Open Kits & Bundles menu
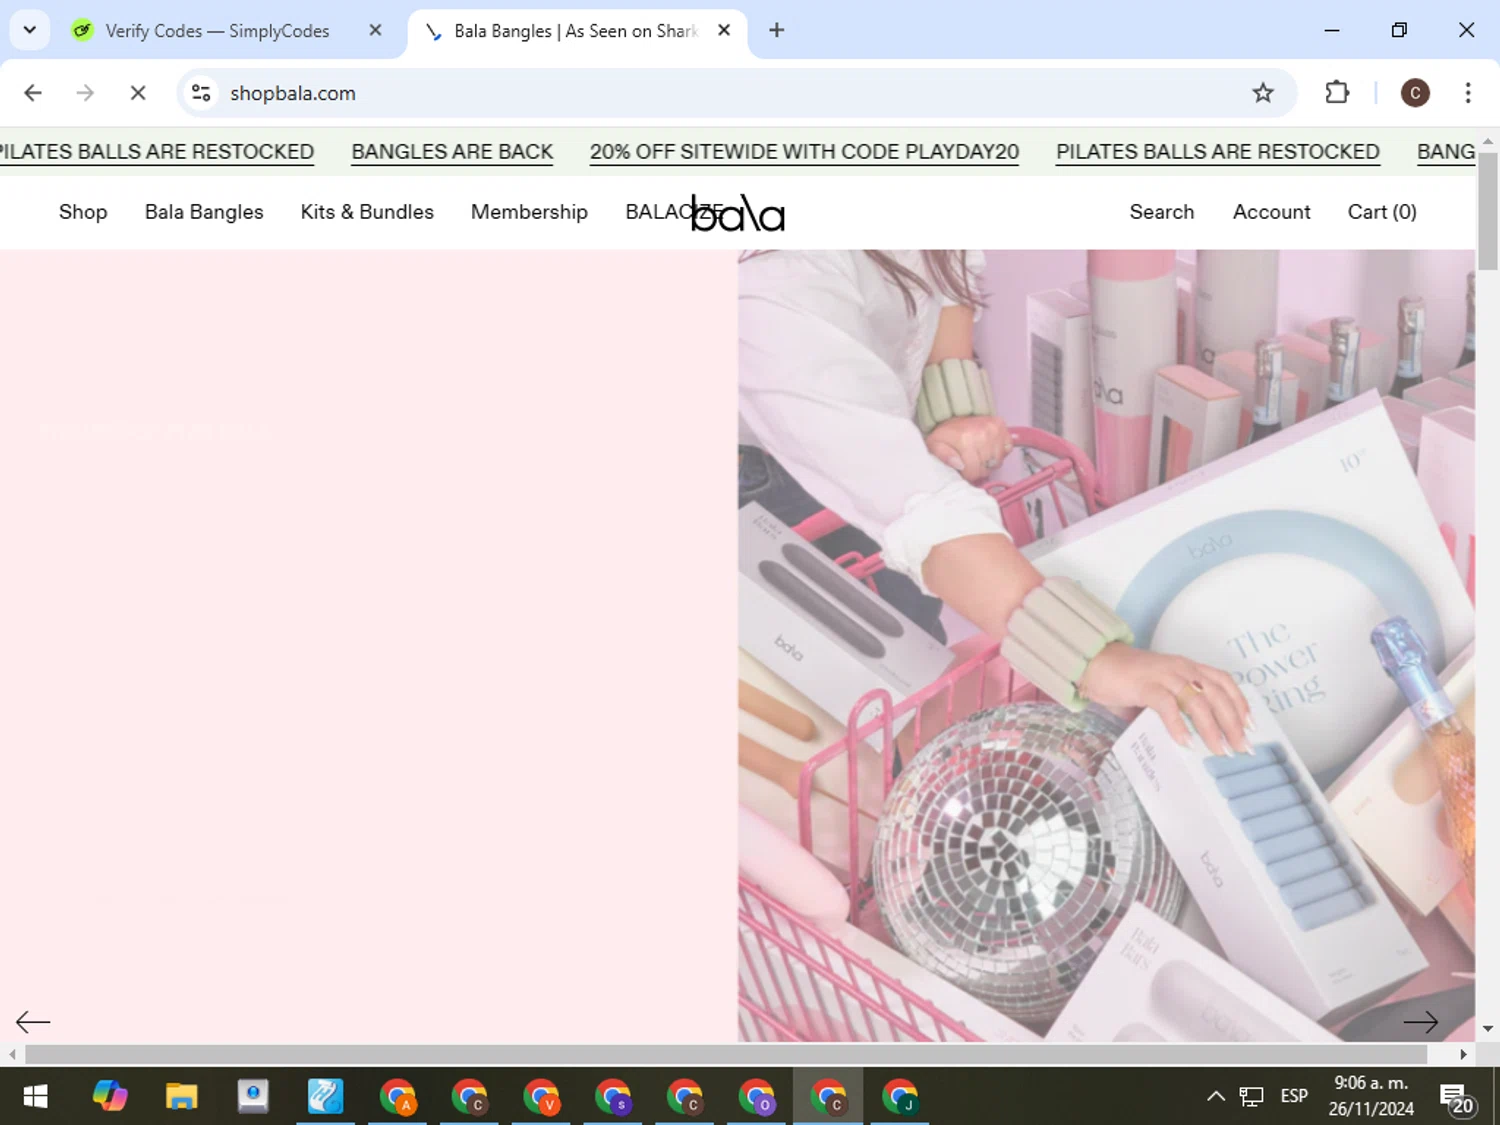Viewport: 1500px width, 1125px height. coord(367,212)
